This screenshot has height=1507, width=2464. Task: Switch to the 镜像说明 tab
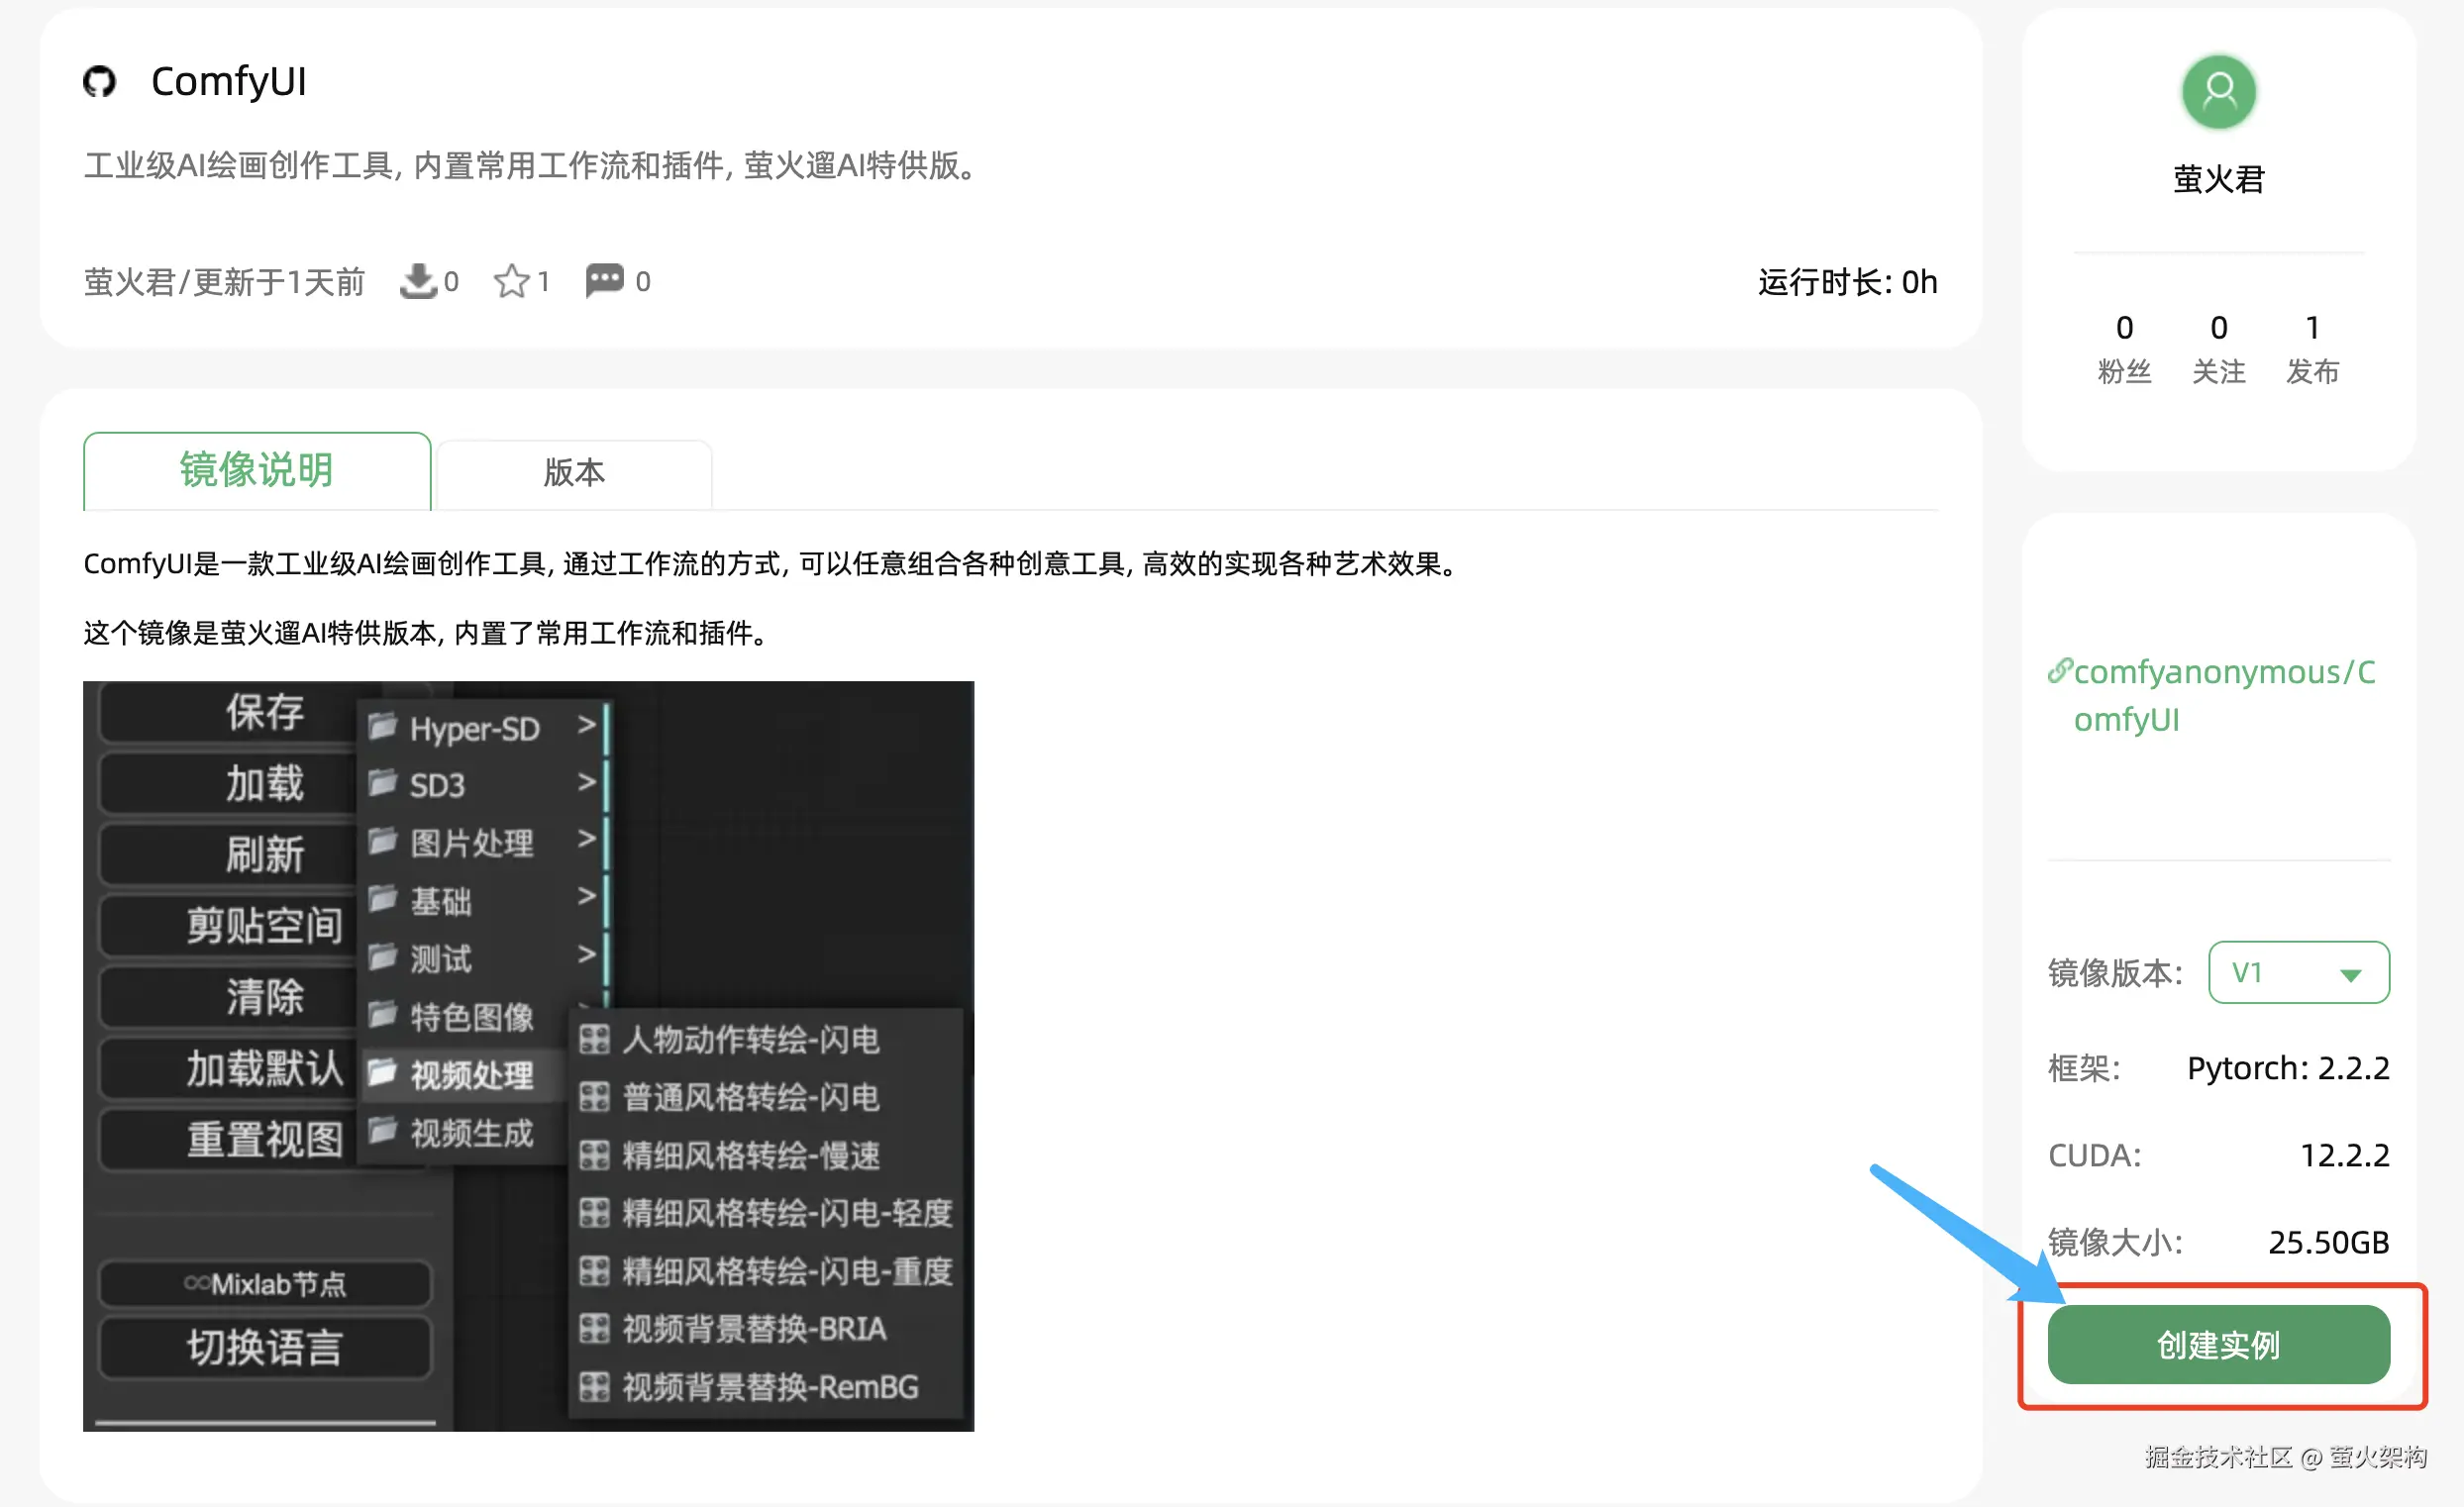tap(257, 471)
